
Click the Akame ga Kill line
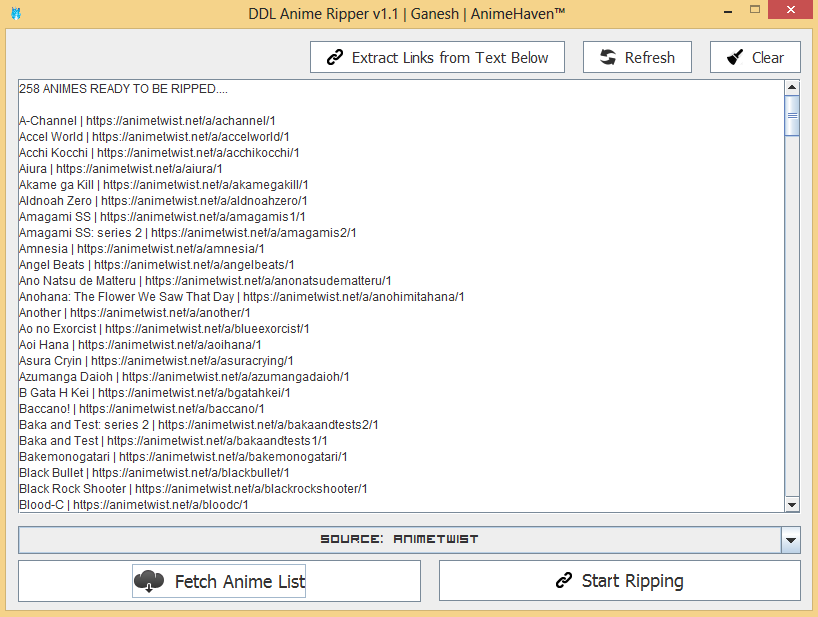click(164, 185)
